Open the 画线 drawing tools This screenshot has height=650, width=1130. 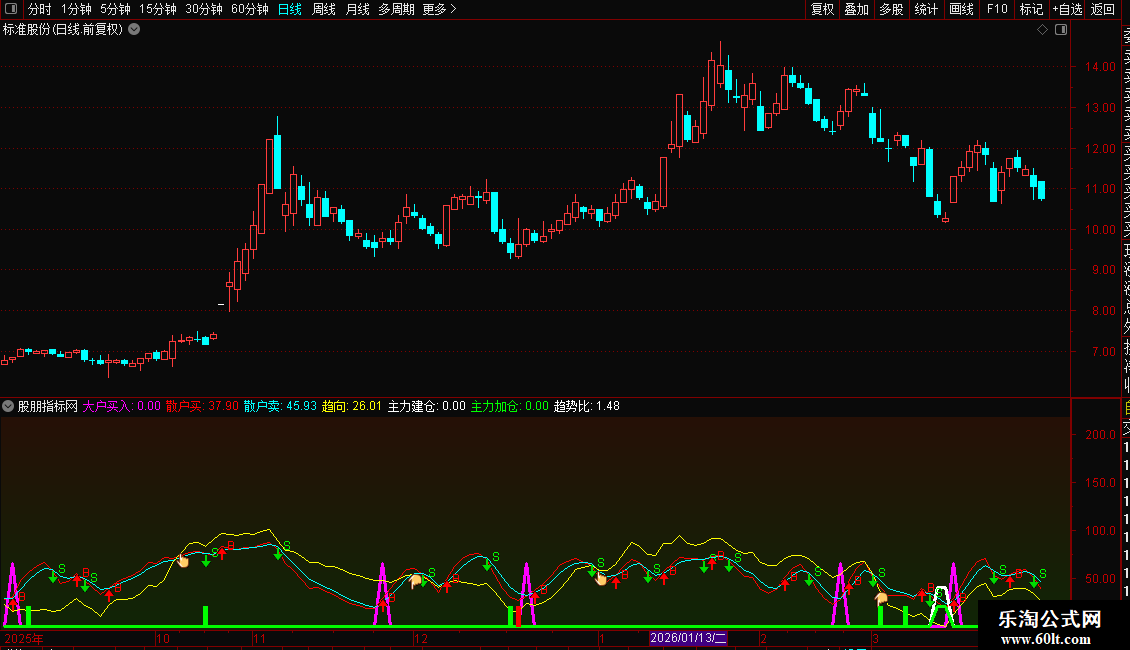click(x=961, y=9)
